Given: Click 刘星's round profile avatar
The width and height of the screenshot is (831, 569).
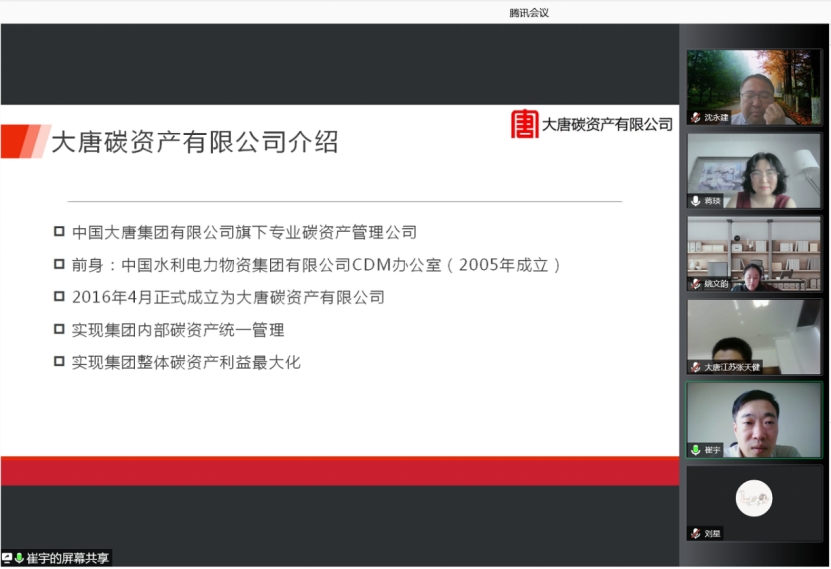Looking at the screenshot, I should (x=754, y=498).
